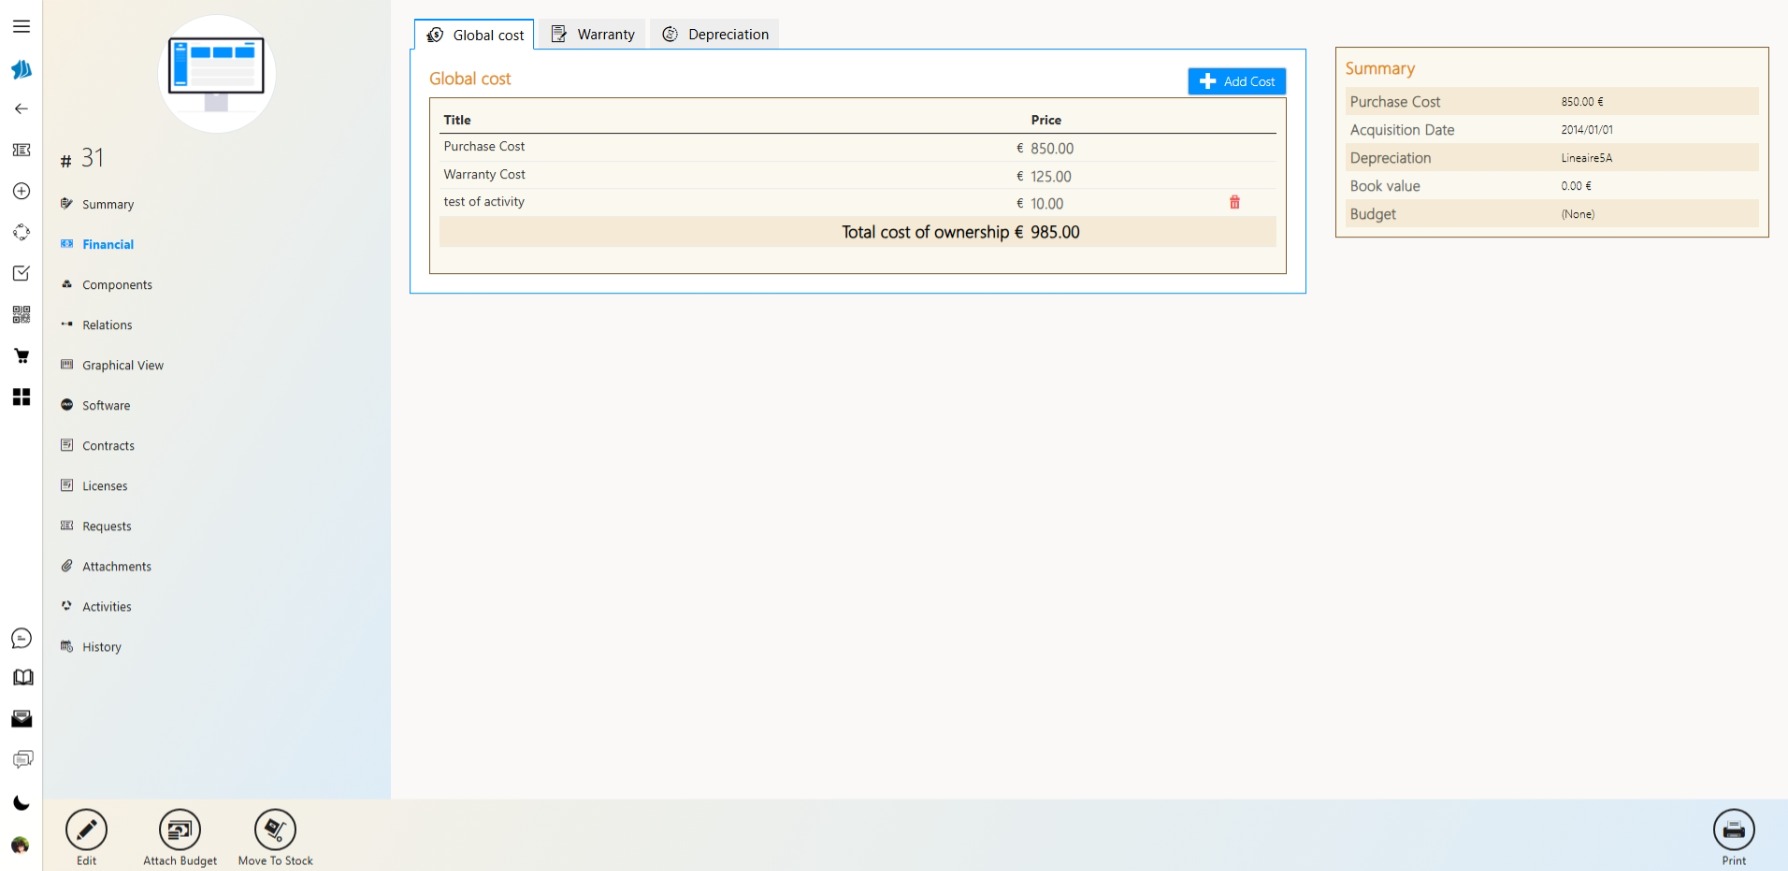Click the back arrow in sidebar
The image size is (1788, 871).
pyautogui.click(x=21, y=109)
